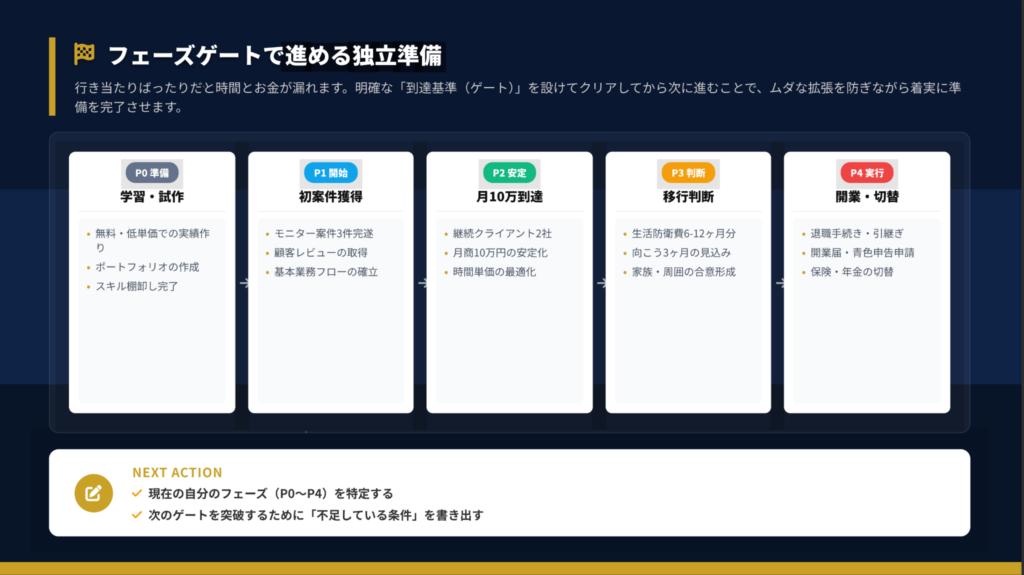1024x575 pixels.
Task: Click the 開業・切替 card heading
Action: pyautogui.click(x=867, y=196)
